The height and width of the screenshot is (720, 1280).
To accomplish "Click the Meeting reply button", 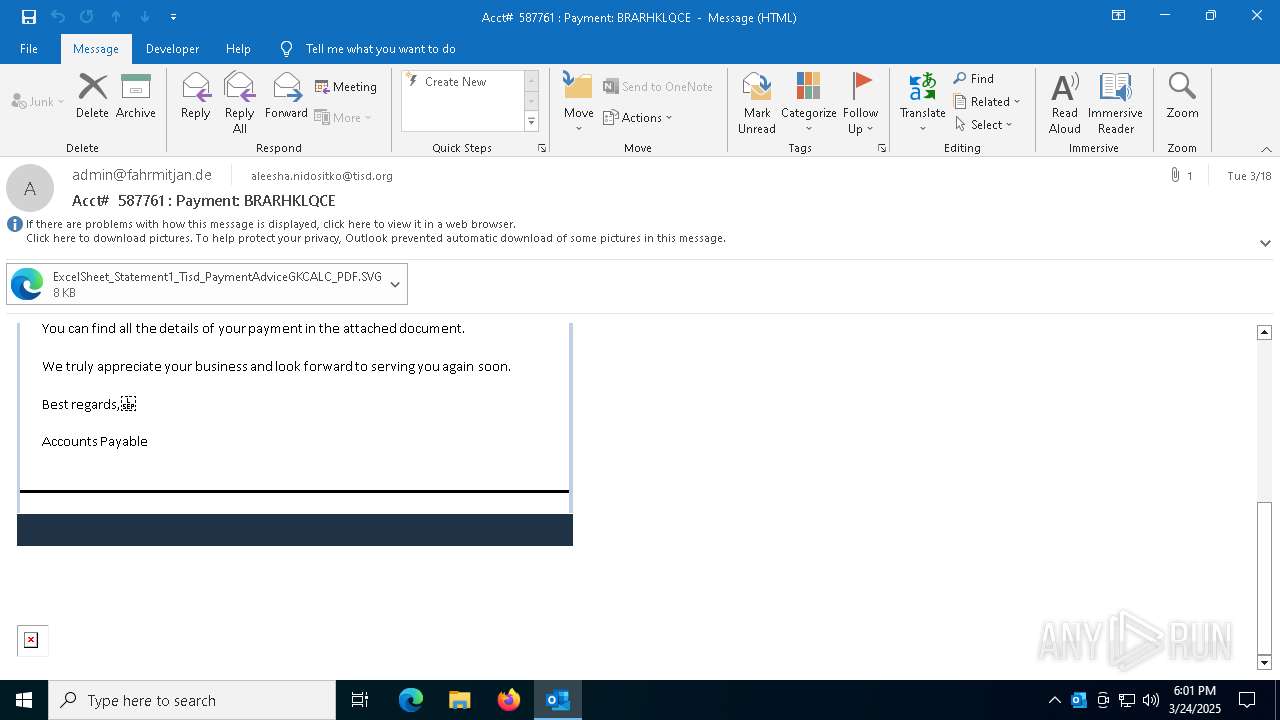I will click(x=346, y=87).
